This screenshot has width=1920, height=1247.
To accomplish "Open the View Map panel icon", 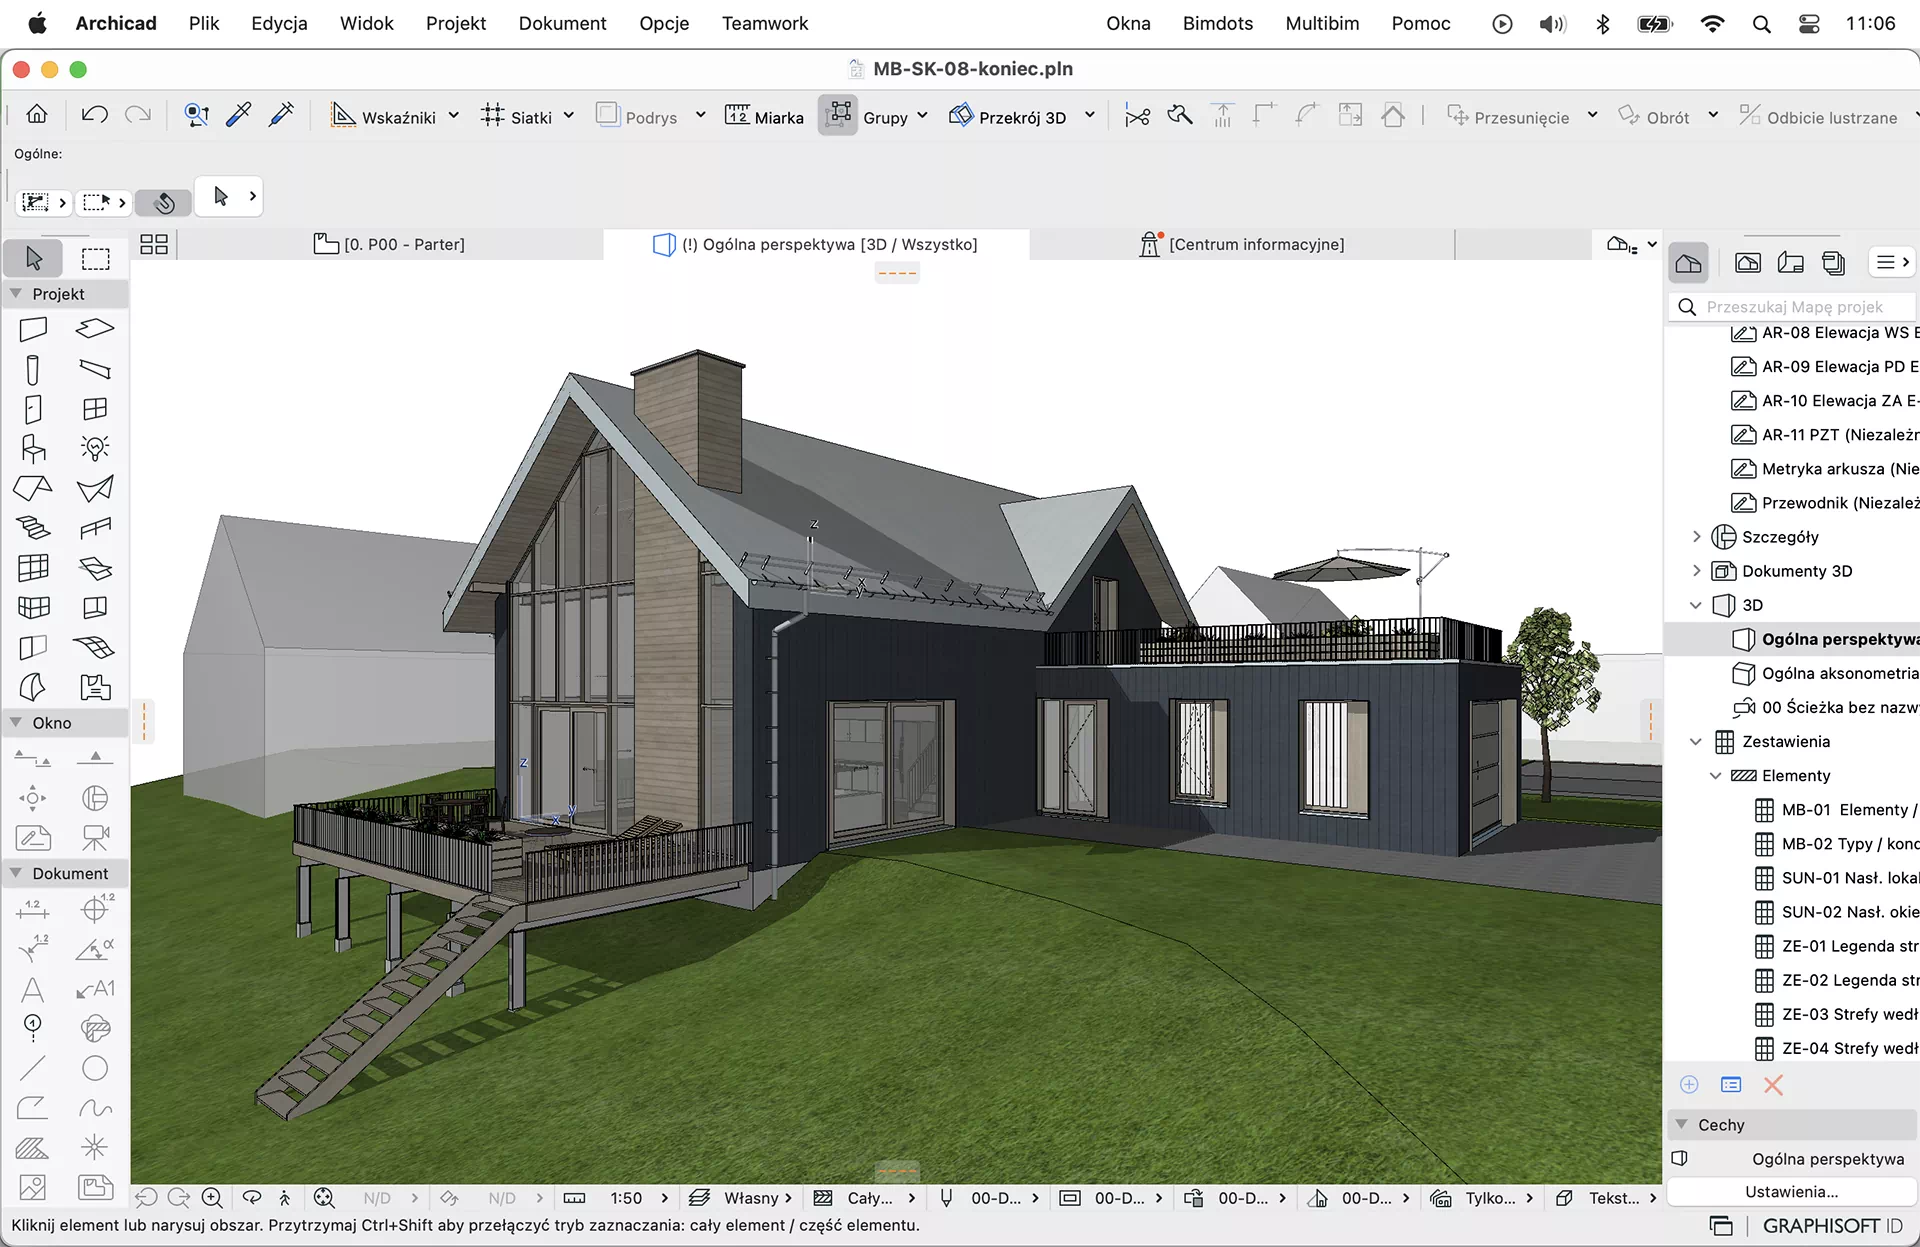I will pos(1747,263).
